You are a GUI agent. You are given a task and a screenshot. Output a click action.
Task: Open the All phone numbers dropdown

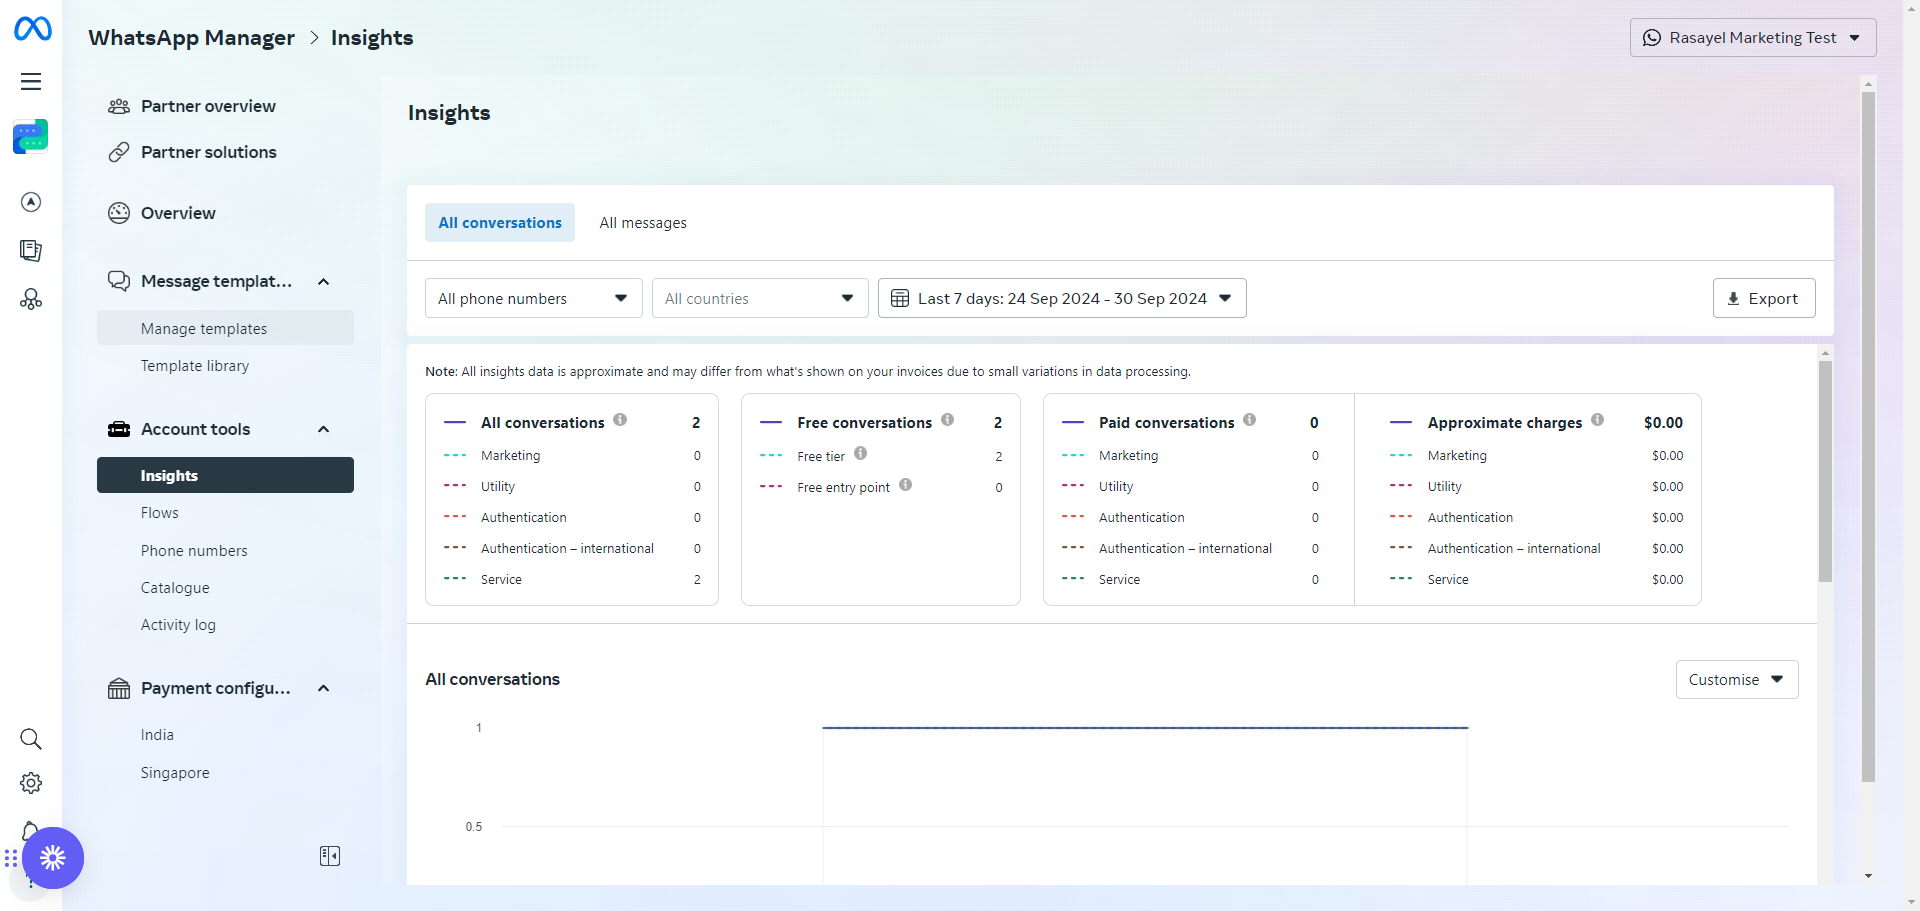click(x=533, y=298)
